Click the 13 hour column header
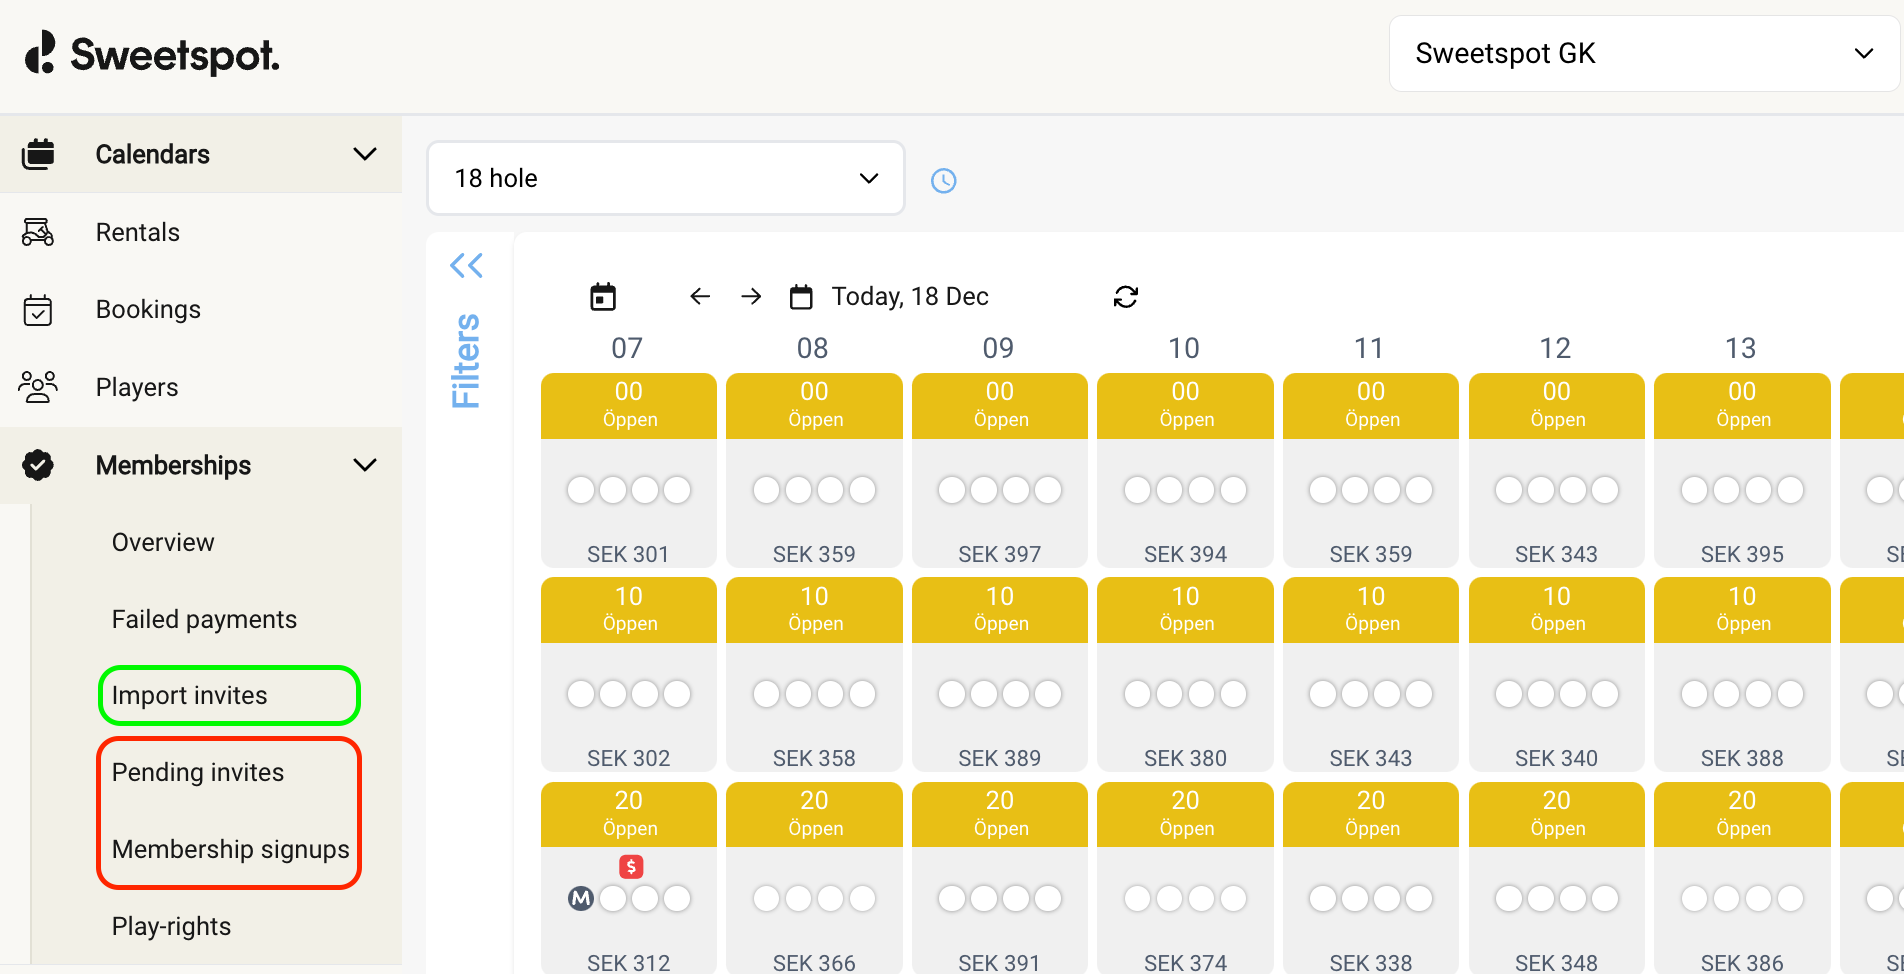 click(x=1741, y=348)
